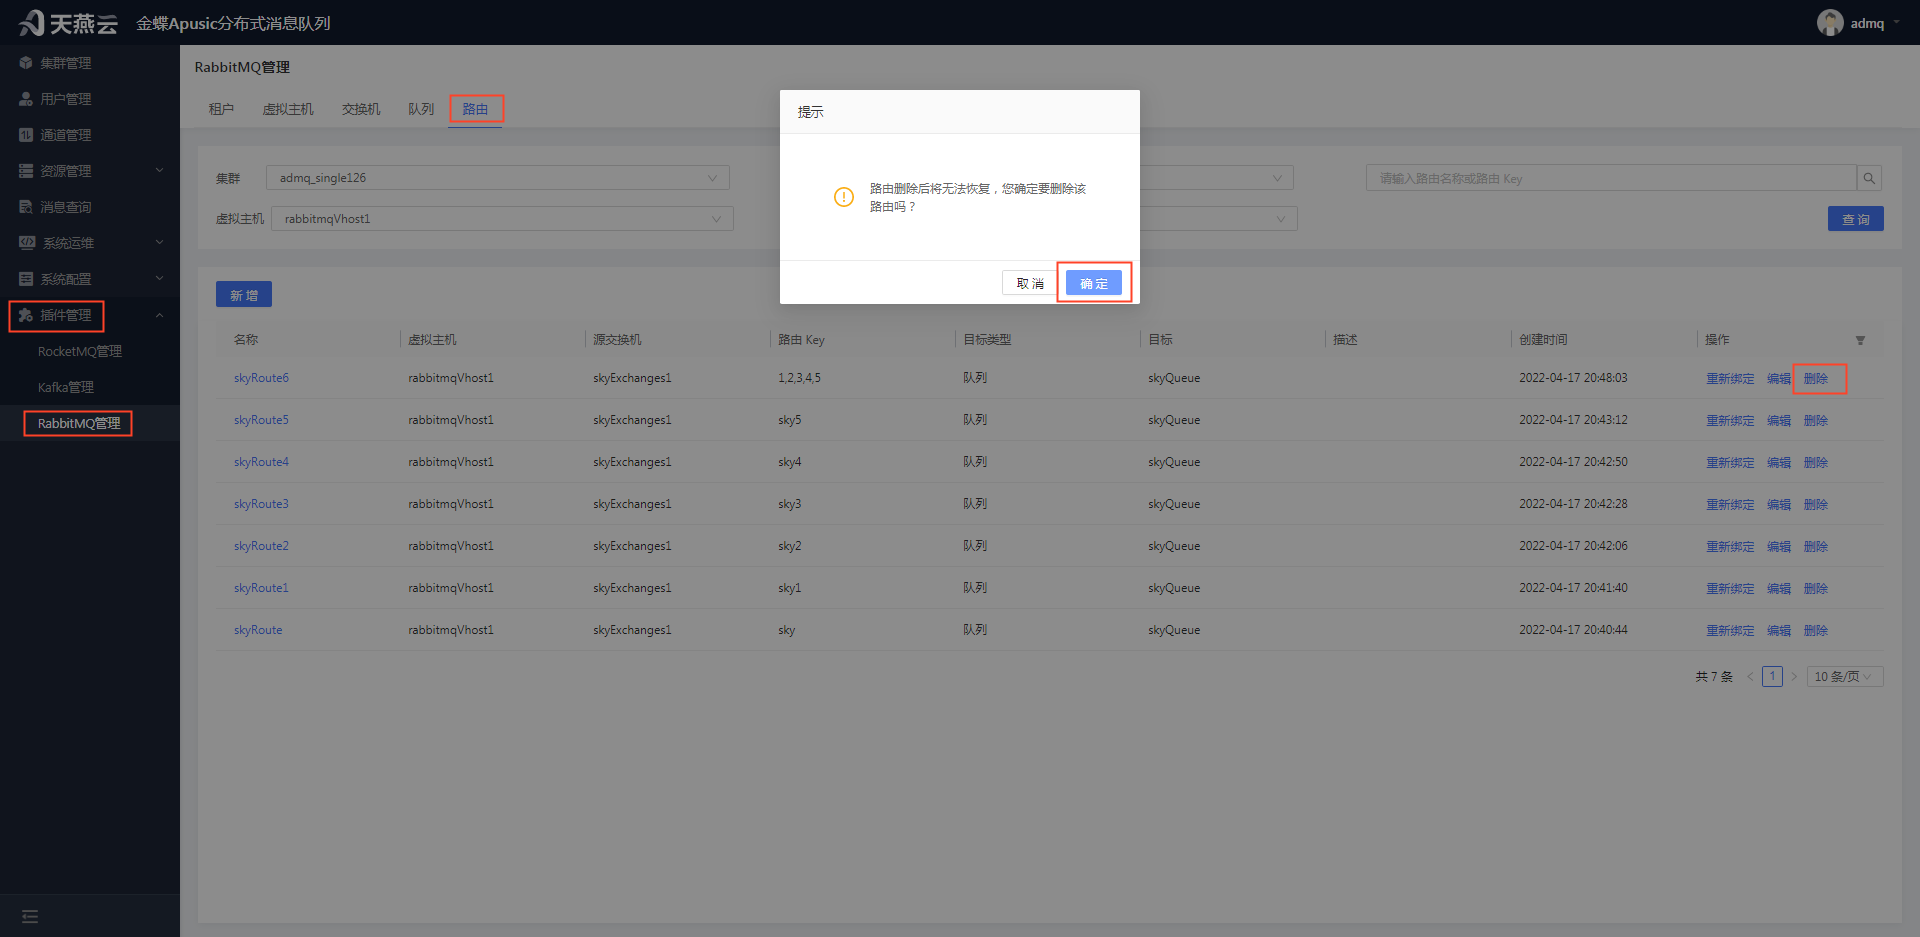Click the 目标类型 column header
This screenshot has height=937, width=1920.
987,340
